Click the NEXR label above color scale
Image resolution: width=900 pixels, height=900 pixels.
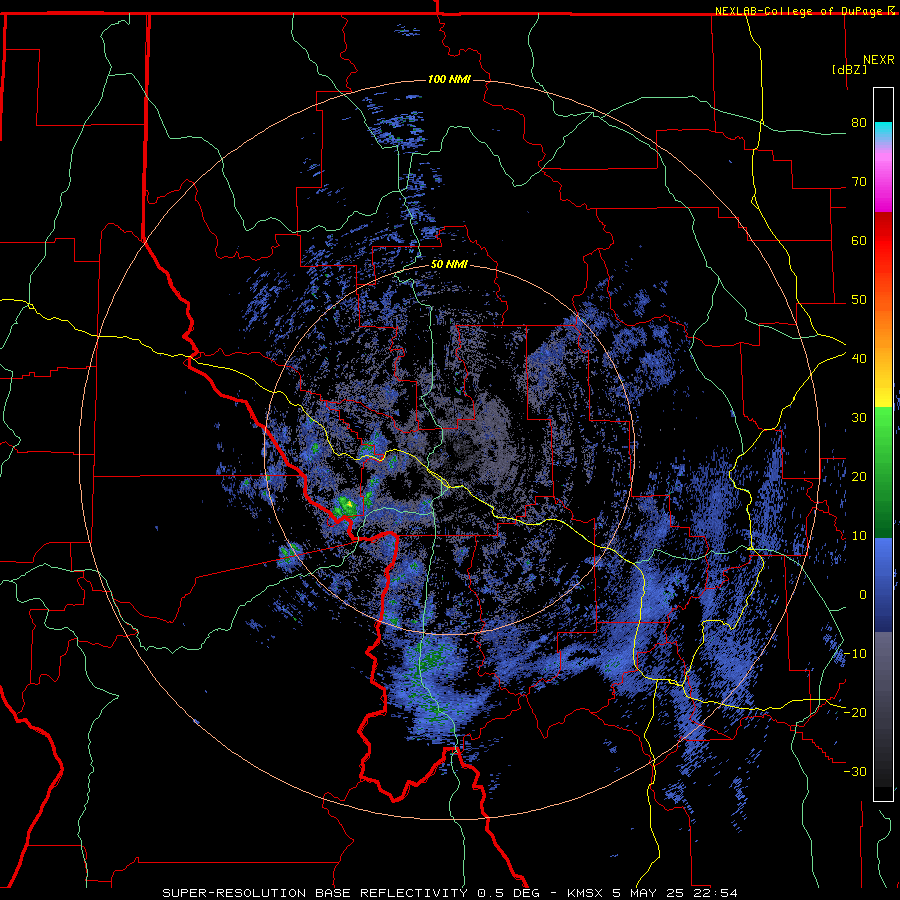pos(879,60)
